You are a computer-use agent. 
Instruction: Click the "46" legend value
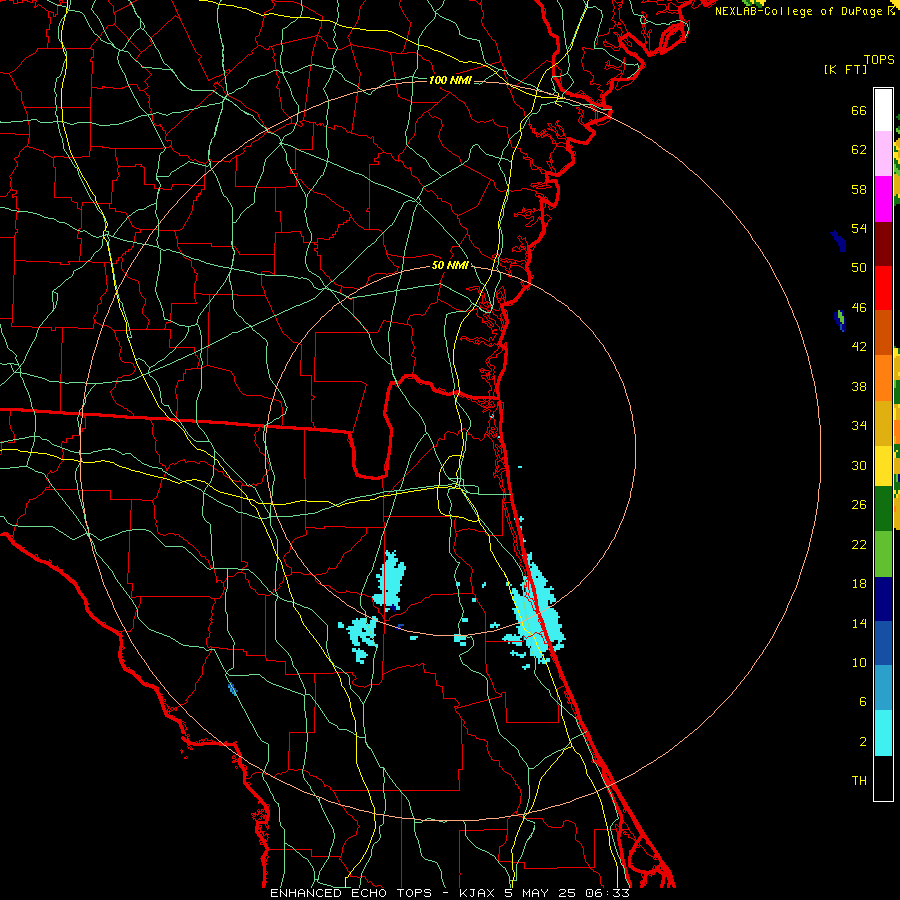point(859,308)
